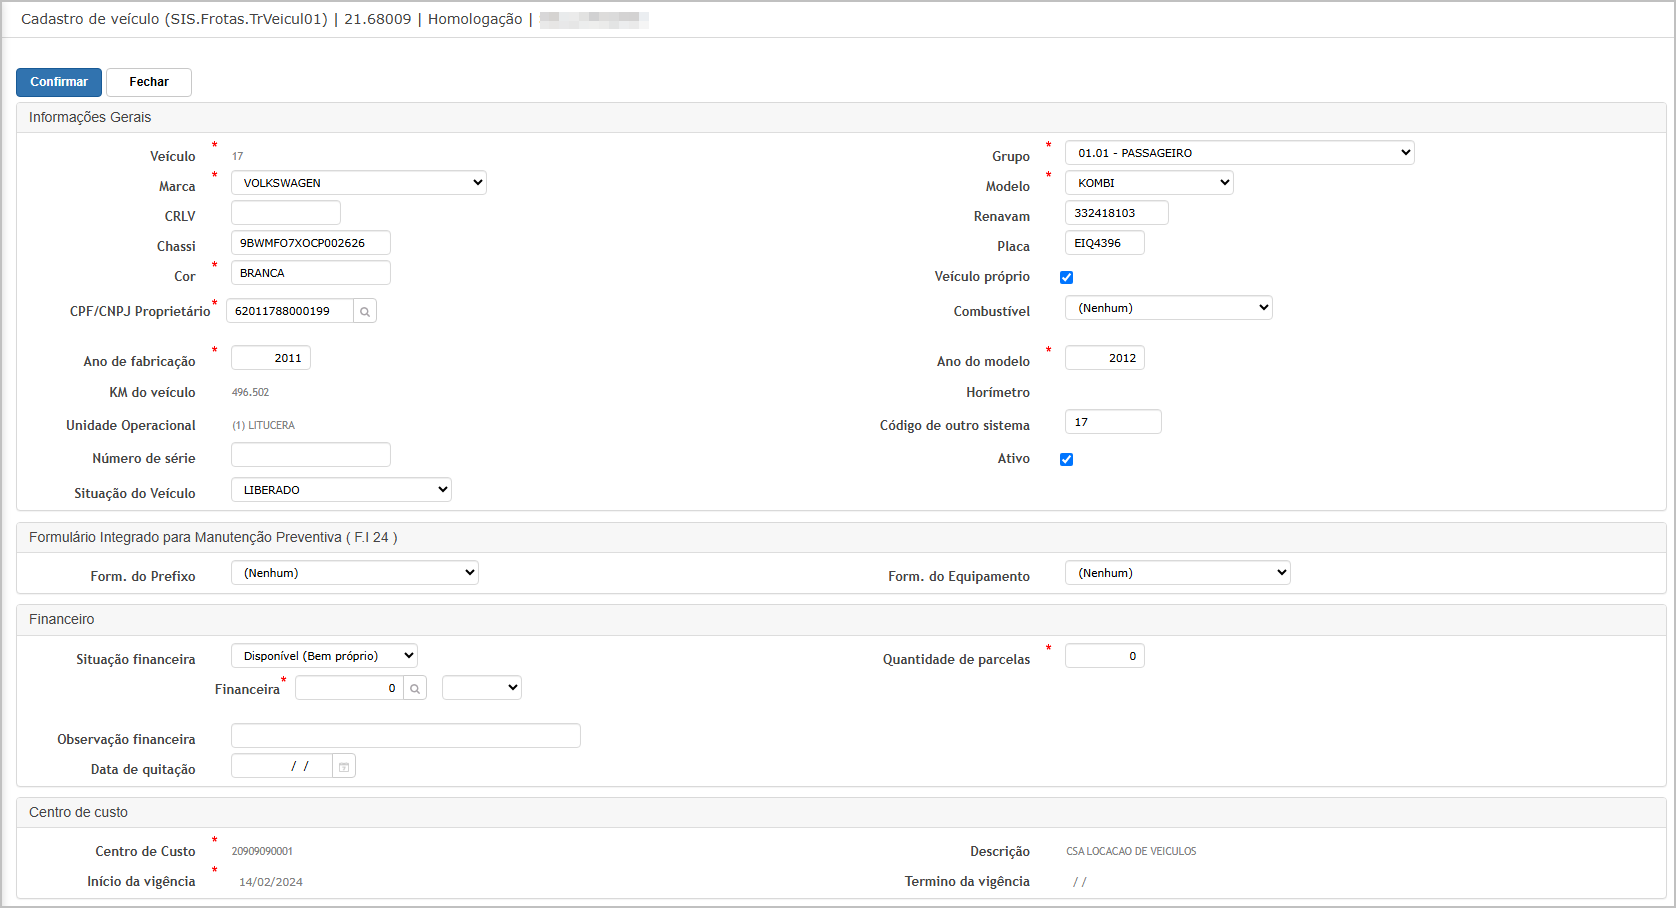Viewport: 1676px width, 908px height.
Task: Click the Número de série input field
Action: point(311,455)
